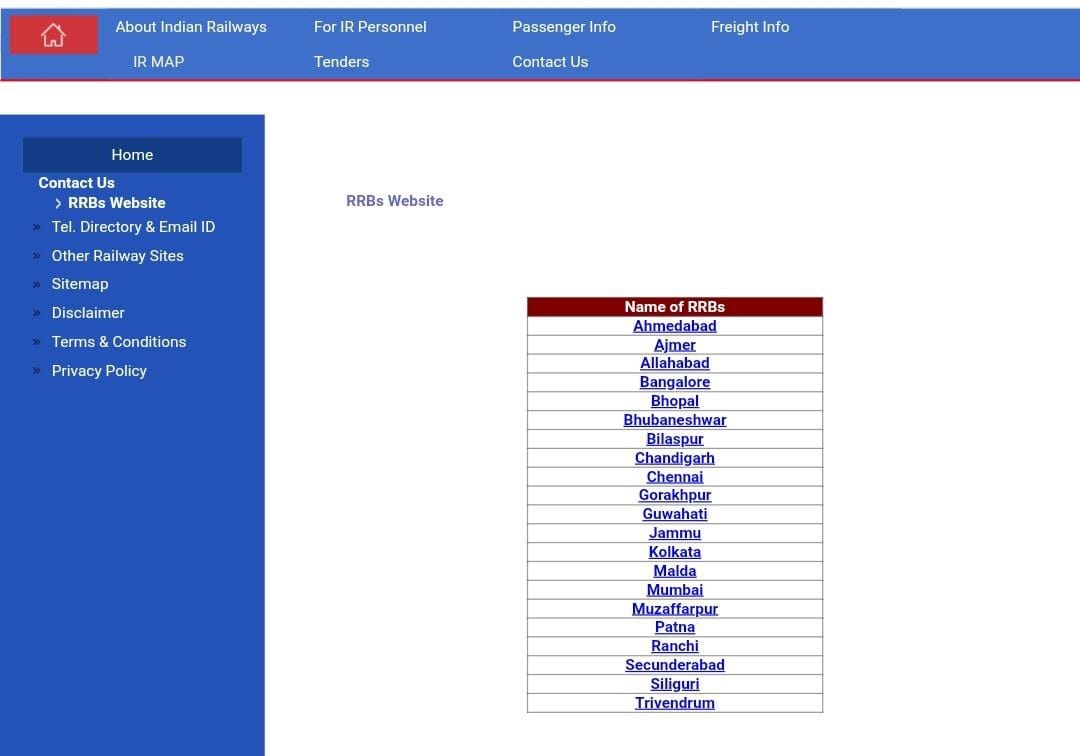Click the red home icon button
Image resolution: width=1080 pixels, height=756 pixels.
[x=54, y=35]
